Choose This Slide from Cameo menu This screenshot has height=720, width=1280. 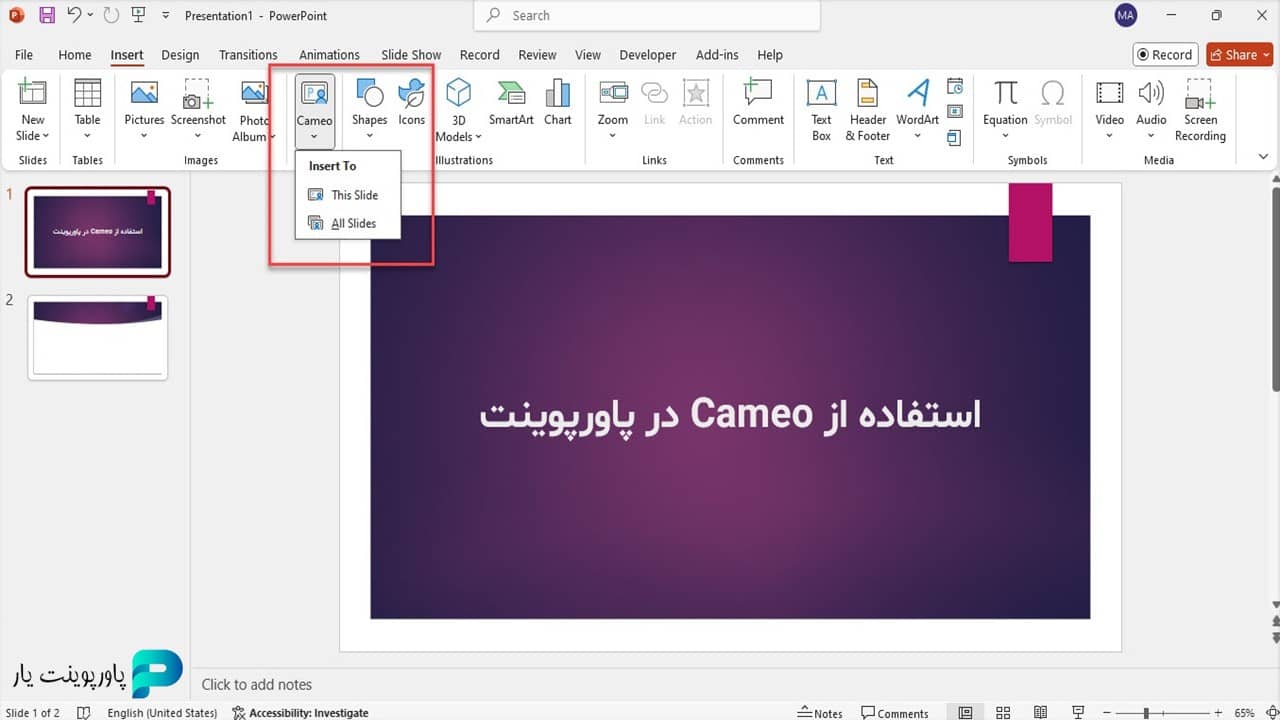click(x=348, y=195)
